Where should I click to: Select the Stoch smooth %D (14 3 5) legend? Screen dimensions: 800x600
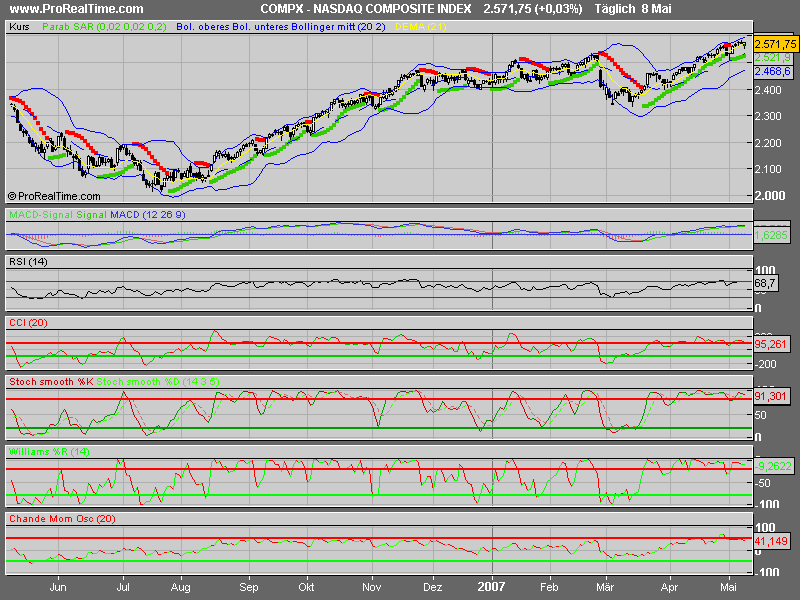(158, 382)
